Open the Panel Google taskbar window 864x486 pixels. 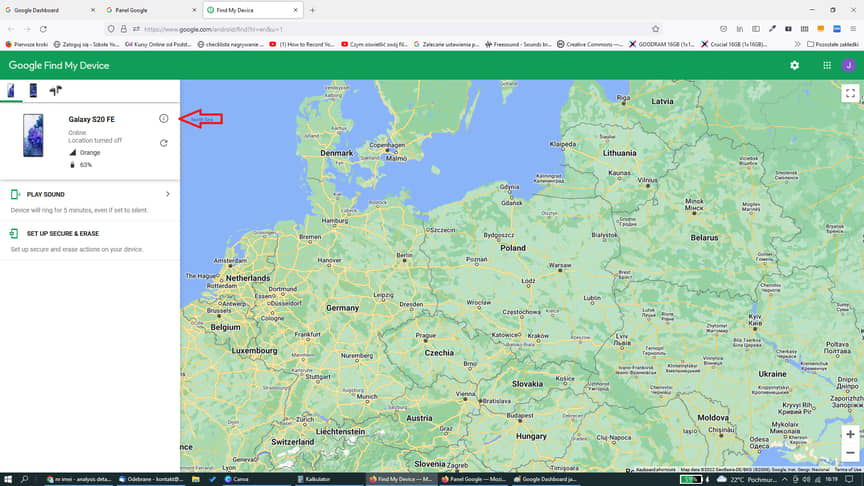pyautogui.click(x=473, y=479)
